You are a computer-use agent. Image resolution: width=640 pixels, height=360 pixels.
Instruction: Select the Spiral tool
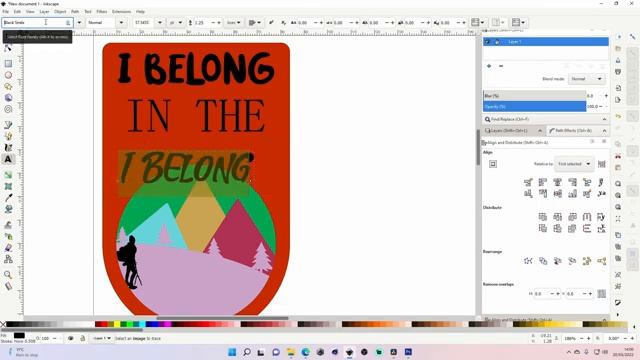pyautogui.click(x=8, y=109)
